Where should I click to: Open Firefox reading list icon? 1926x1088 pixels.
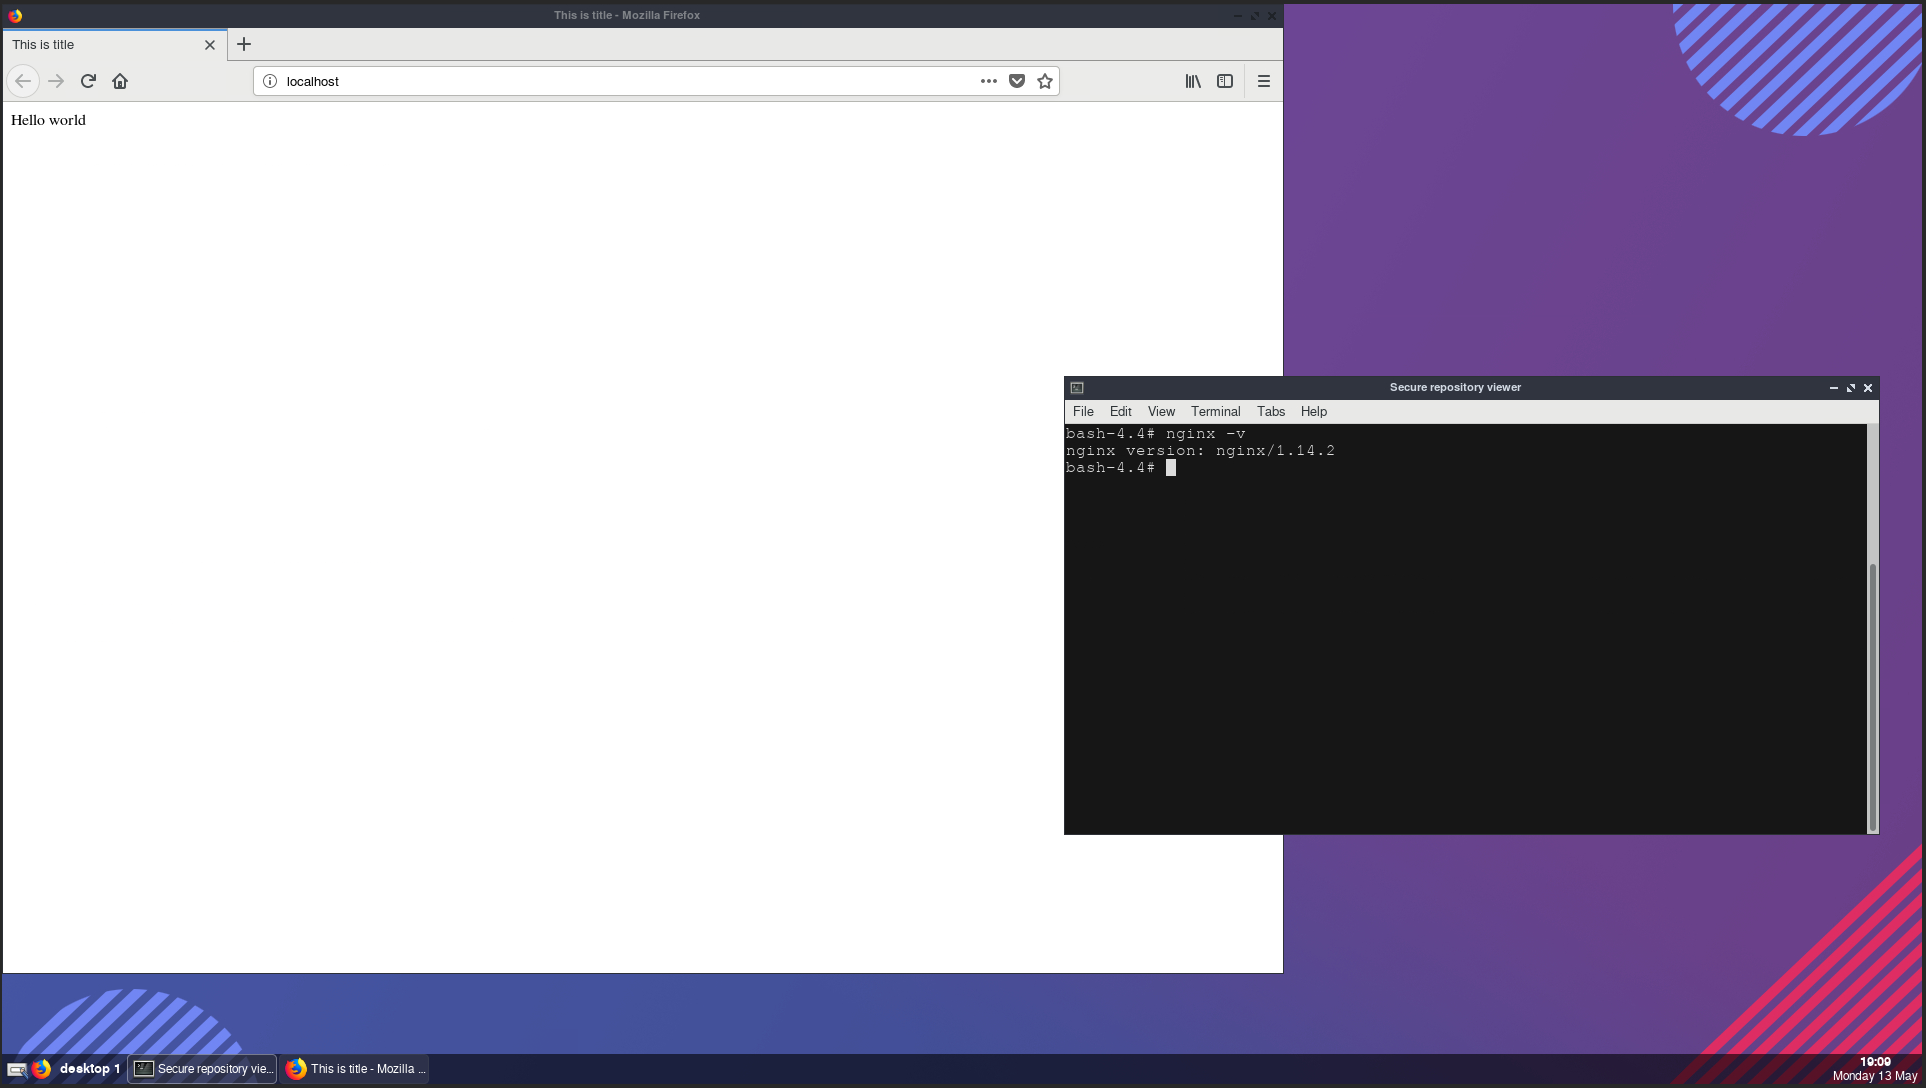1193,81
